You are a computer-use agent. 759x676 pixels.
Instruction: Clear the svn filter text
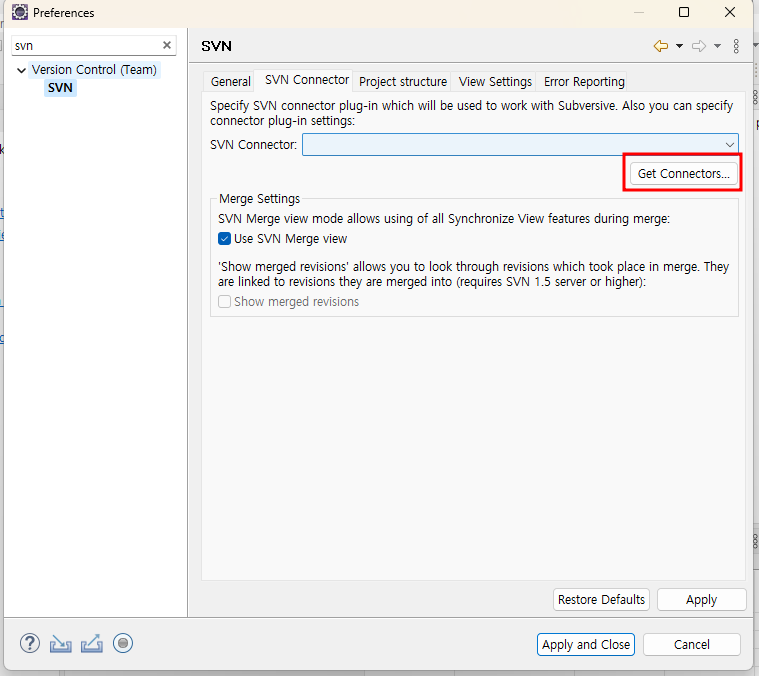pos(167,45)
